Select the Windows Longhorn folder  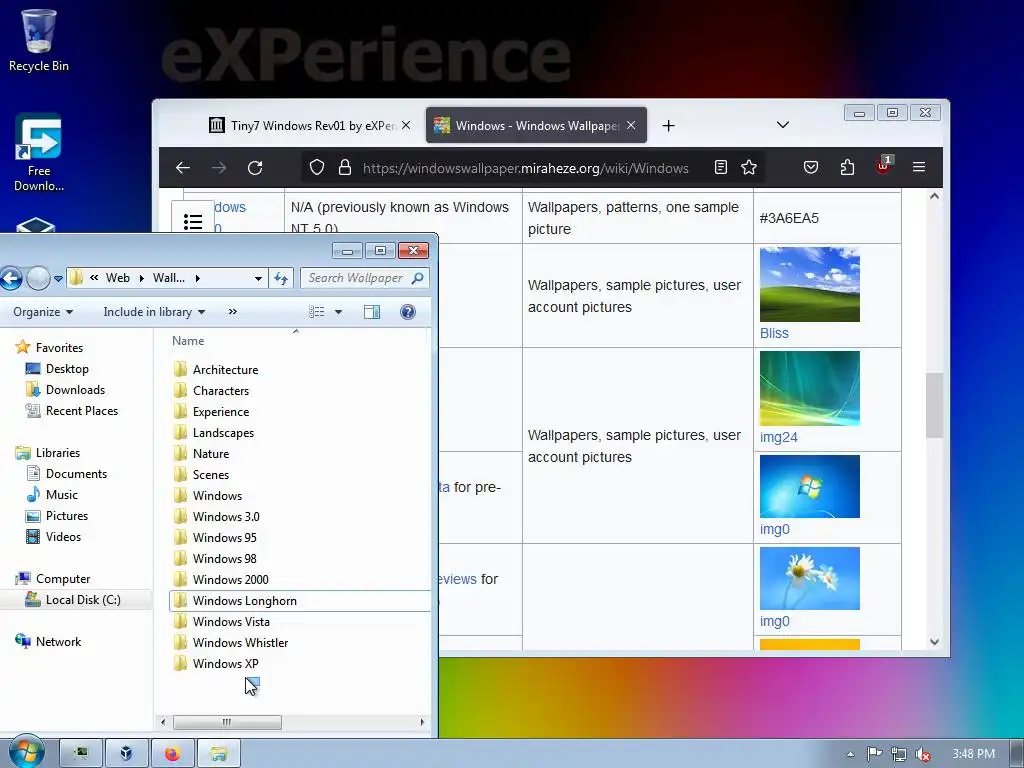[299, 601]
